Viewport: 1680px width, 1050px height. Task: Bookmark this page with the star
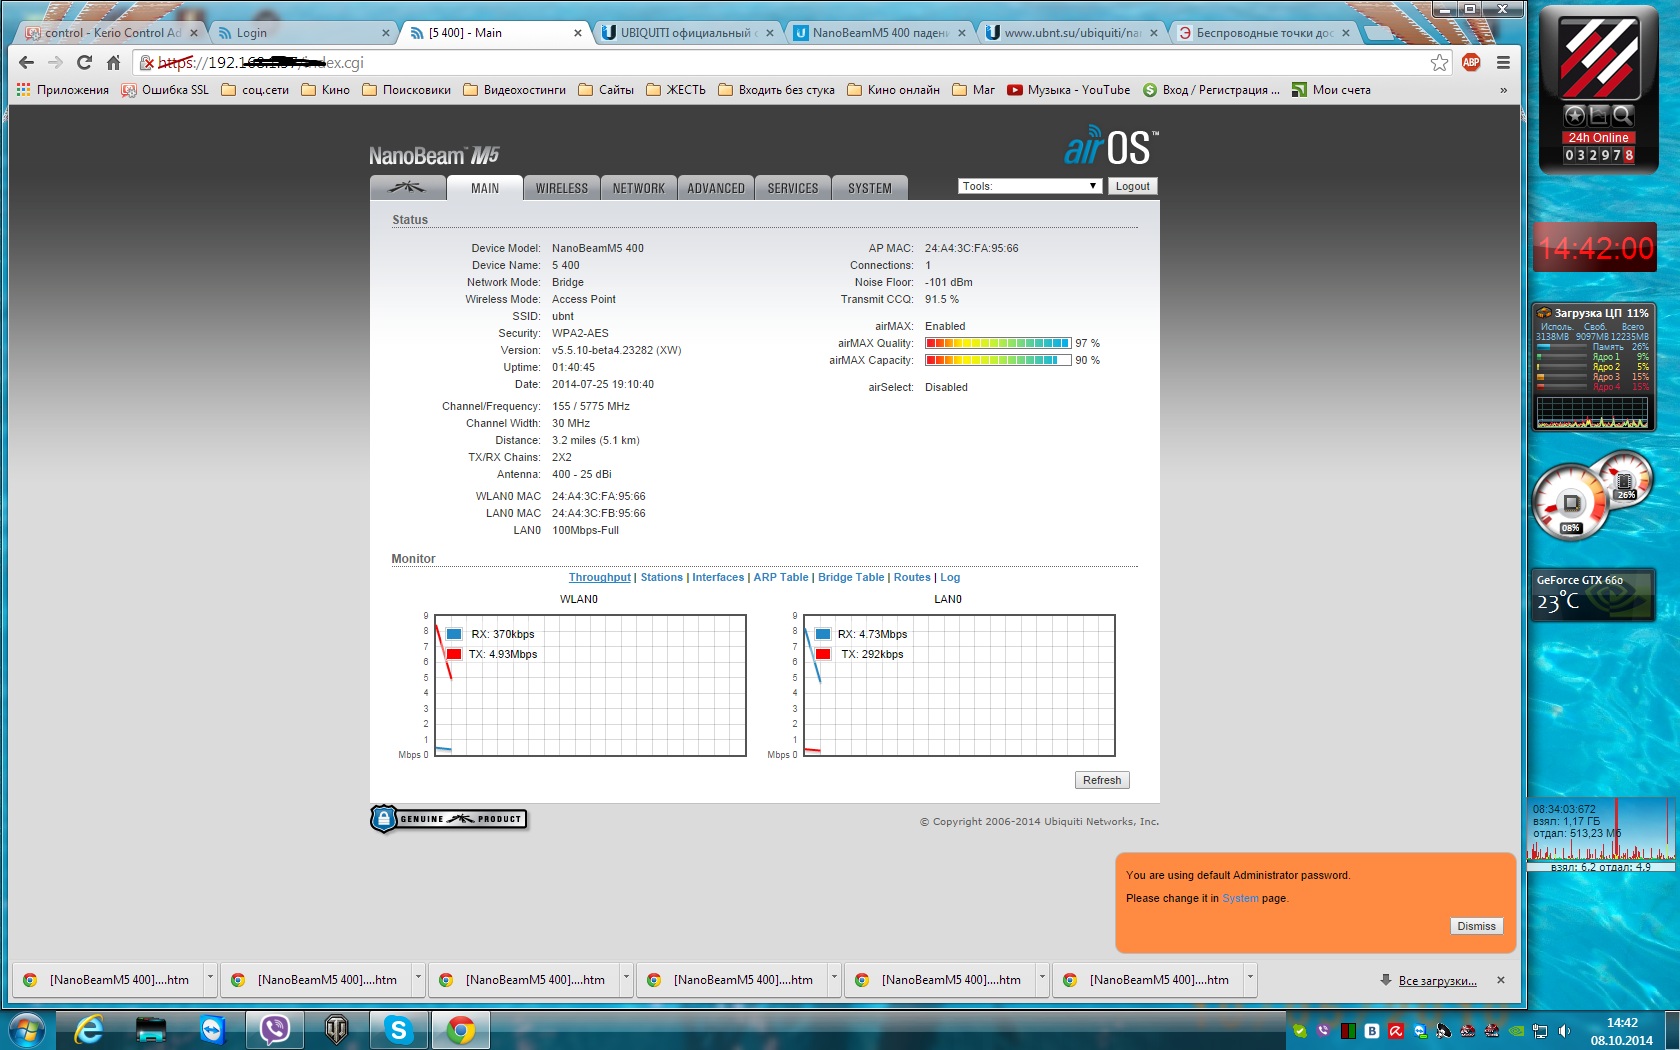pos(1439,62)
